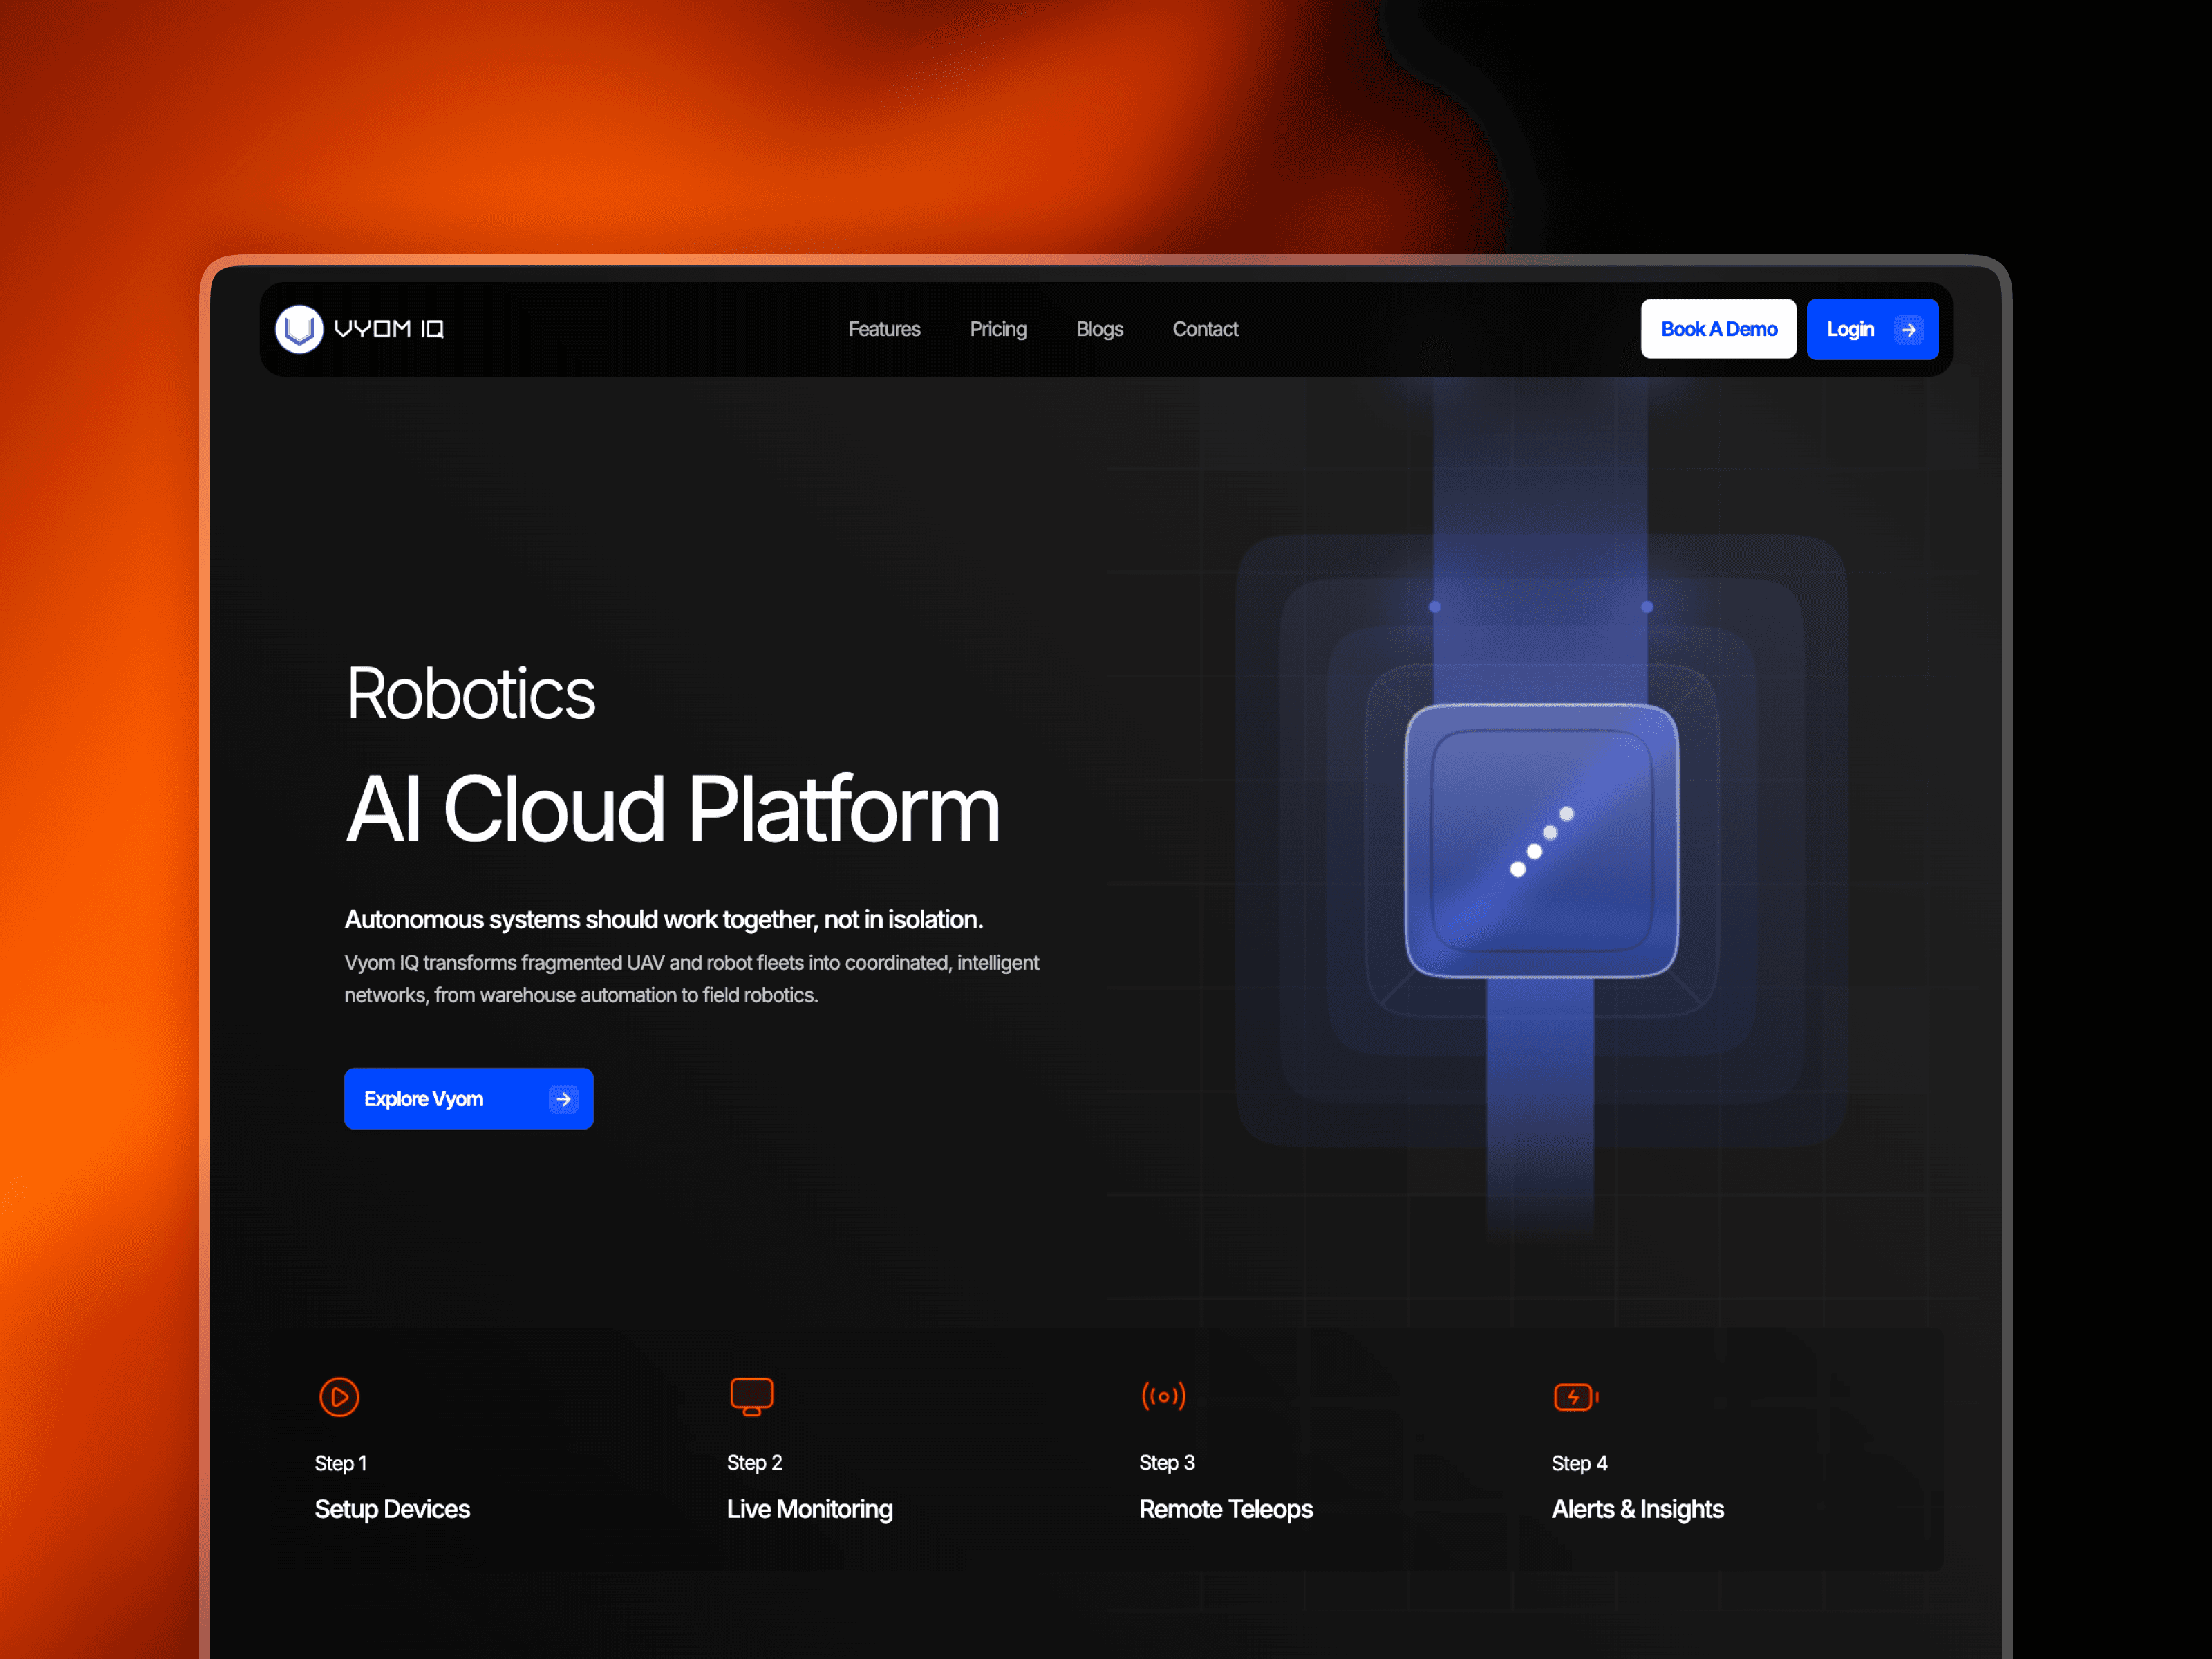The height and width of the screenshot is (1659, 2212).
Task: Click the VYOM IQ wordmark text
Action: click(x=389, y=329)
